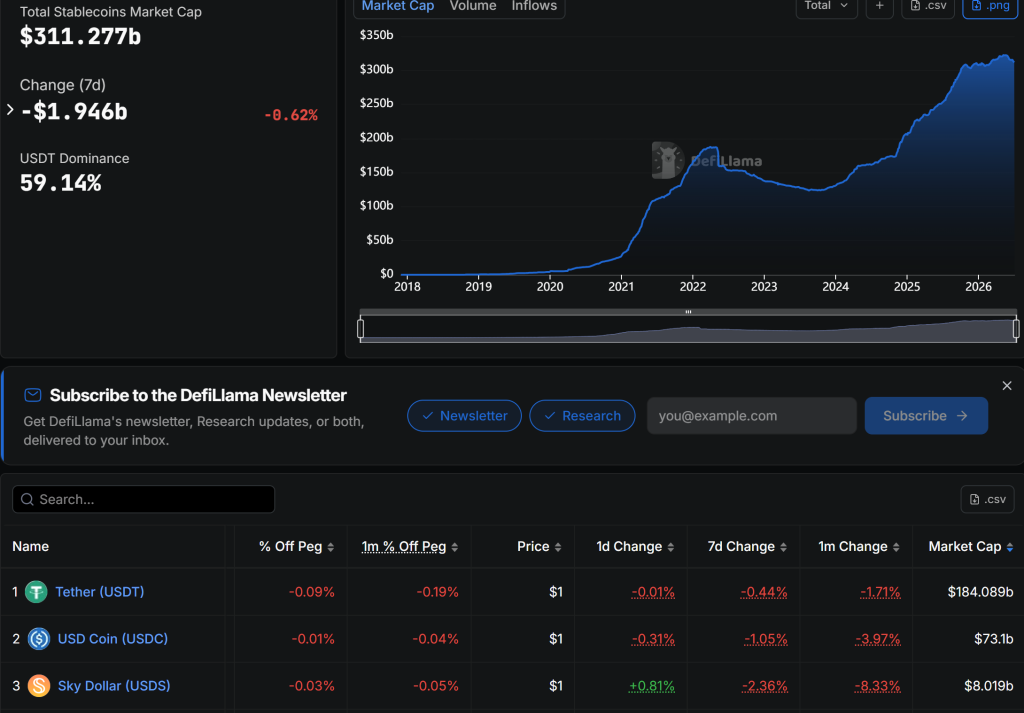This screenshot has width=1024, height=713.
Task: Sort table by 1m Change
Action: point(859,547)
